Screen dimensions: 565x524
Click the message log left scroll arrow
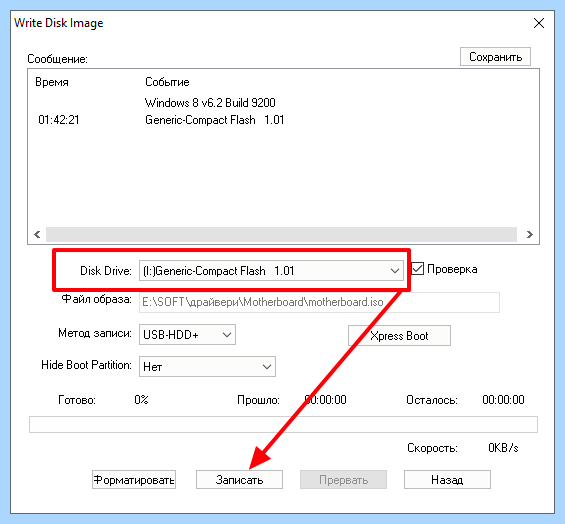click(x=37, y=235)
